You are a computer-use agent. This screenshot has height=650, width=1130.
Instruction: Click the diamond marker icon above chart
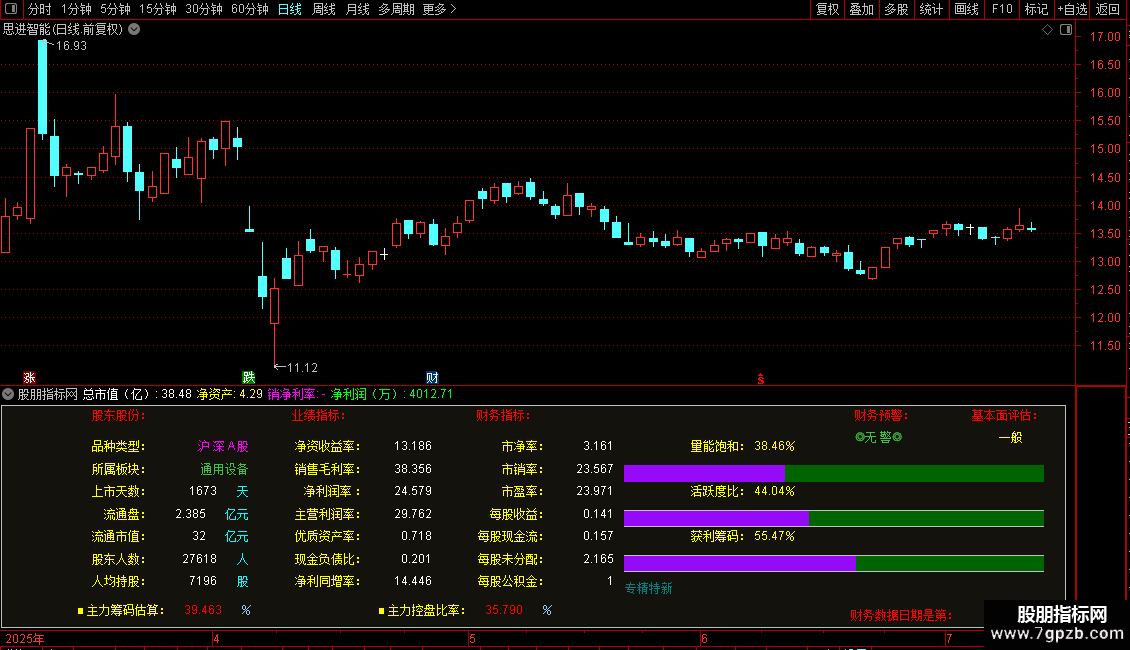pyautogui.click(x=1047, y=30)
